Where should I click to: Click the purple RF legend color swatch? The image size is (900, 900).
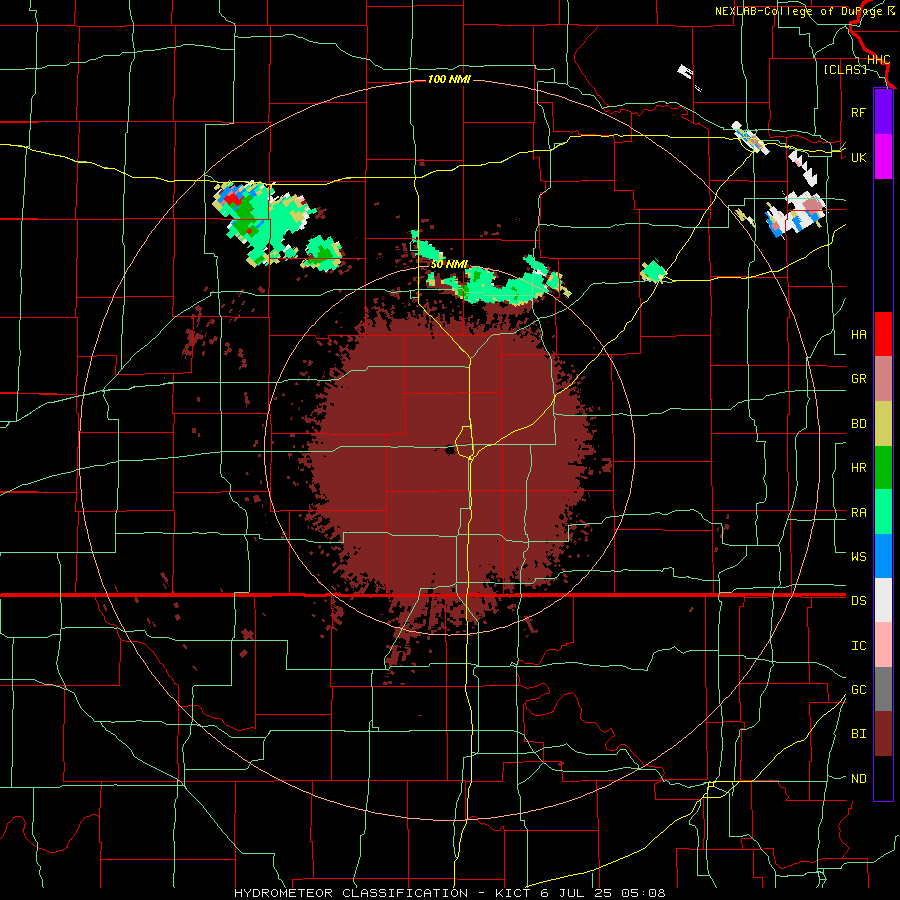883,112
